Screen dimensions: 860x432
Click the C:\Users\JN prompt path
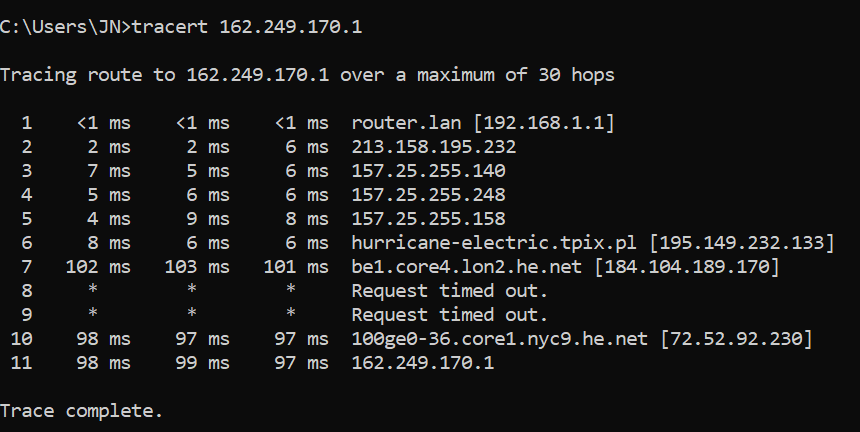[60, 26]
